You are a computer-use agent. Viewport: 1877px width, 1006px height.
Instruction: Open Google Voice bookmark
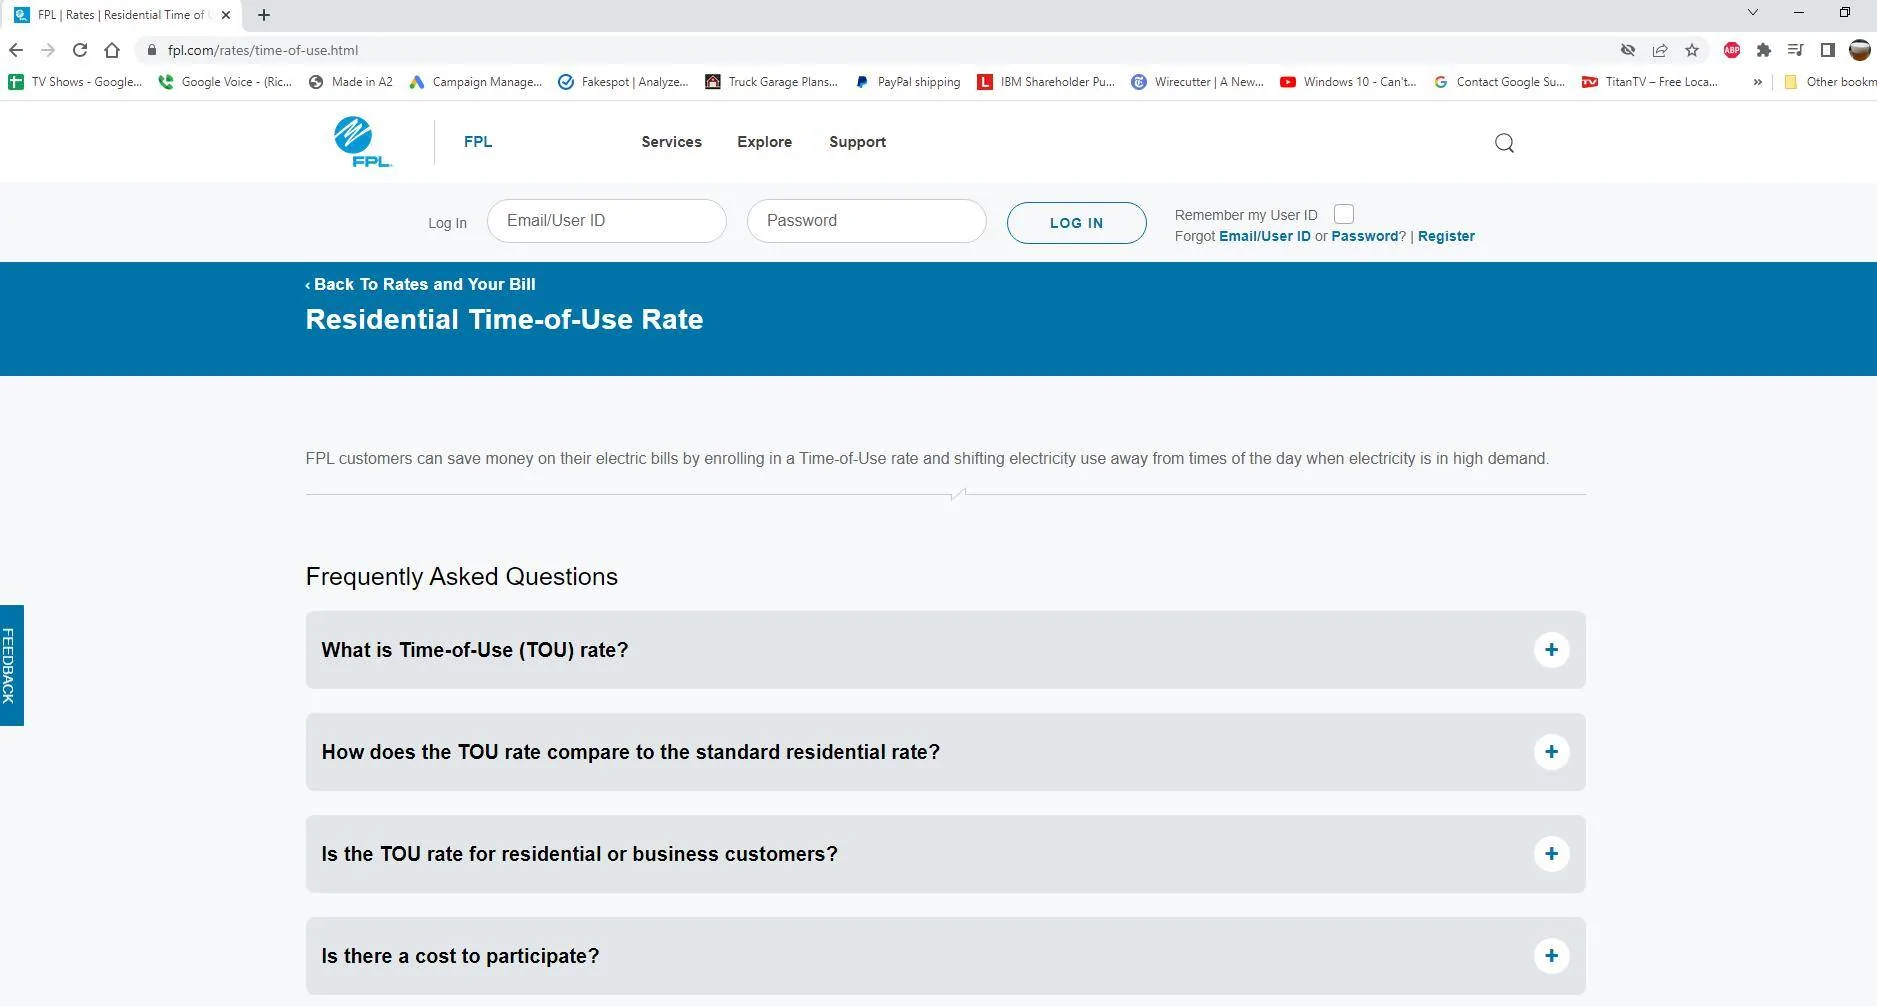(x=226, y=82)
